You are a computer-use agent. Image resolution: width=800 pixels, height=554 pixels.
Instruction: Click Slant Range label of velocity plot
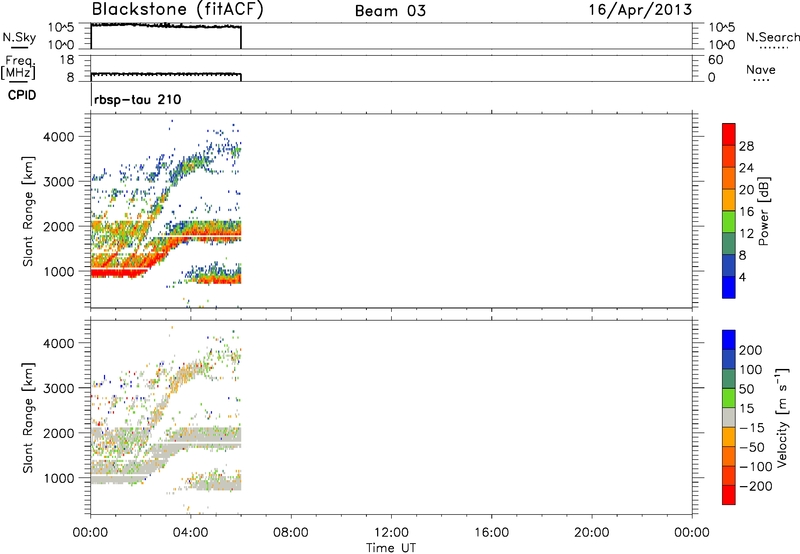pyautogui.click(x=28, y=417)
